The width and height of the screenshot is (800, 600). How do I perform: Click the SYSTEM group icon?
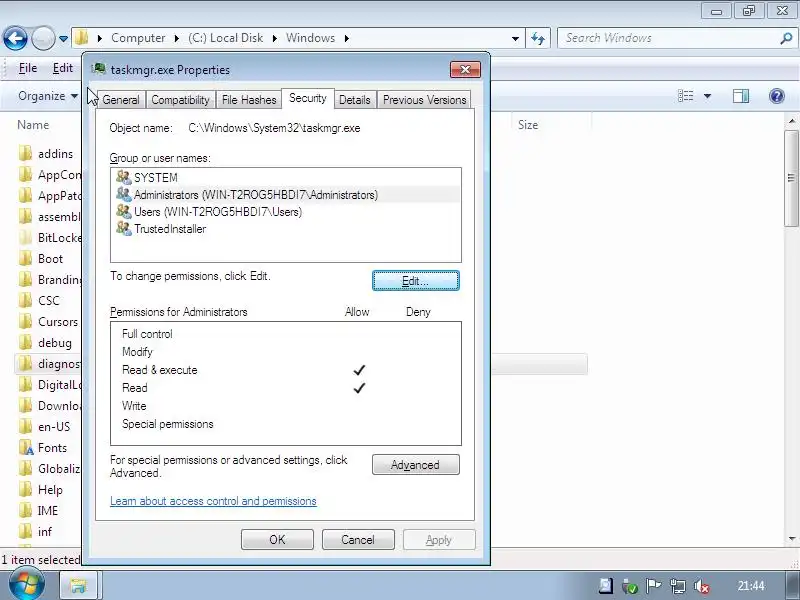point(123,177)
